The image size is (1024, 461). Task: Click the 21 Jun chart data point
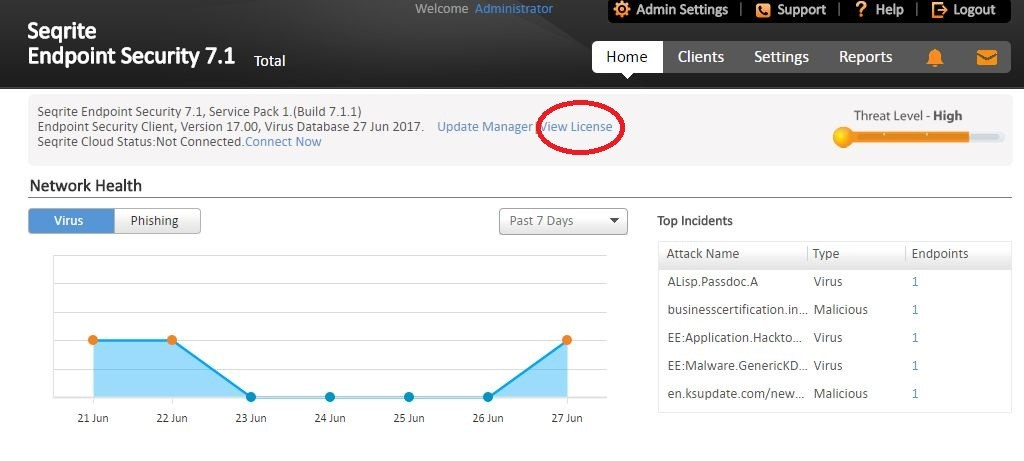93,340
